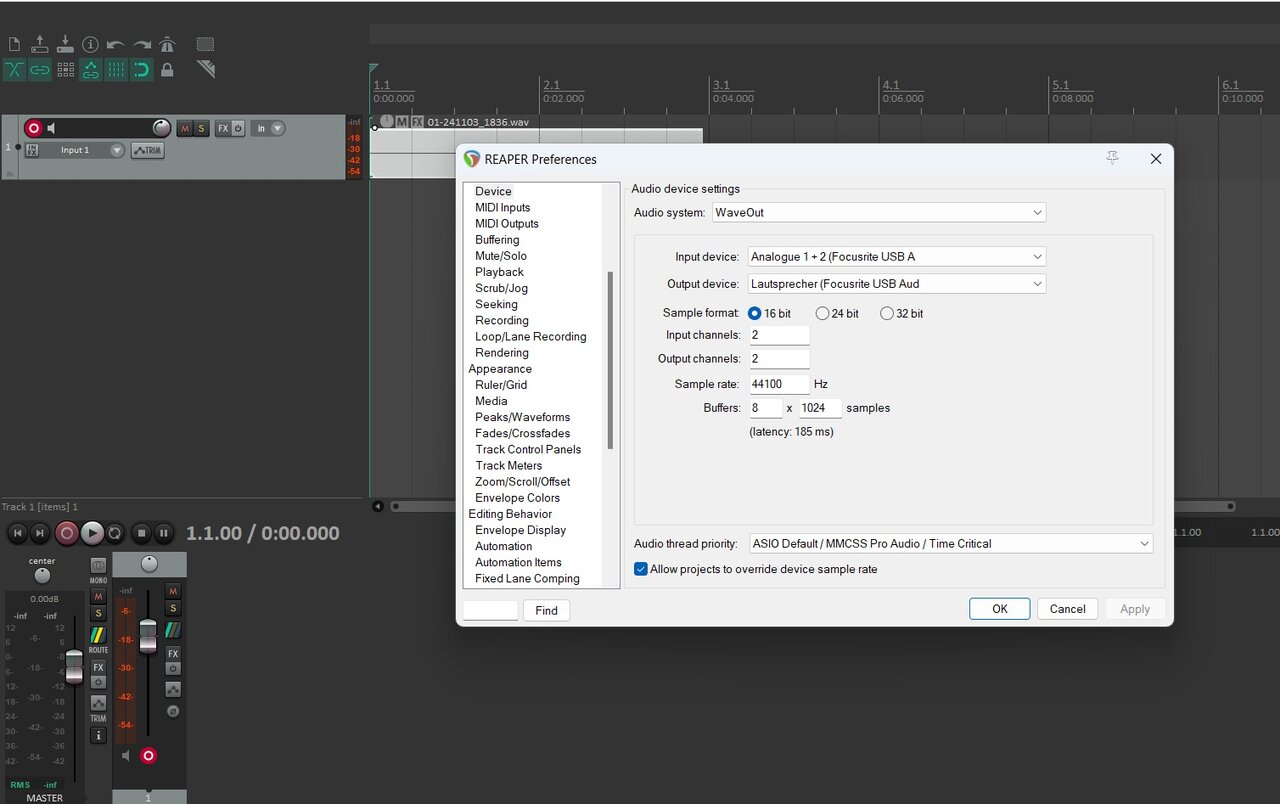The image size is (1280, 804).
Task: Open Track 1 'in' record mode dropdown
Action: click(x=268, y=128)
